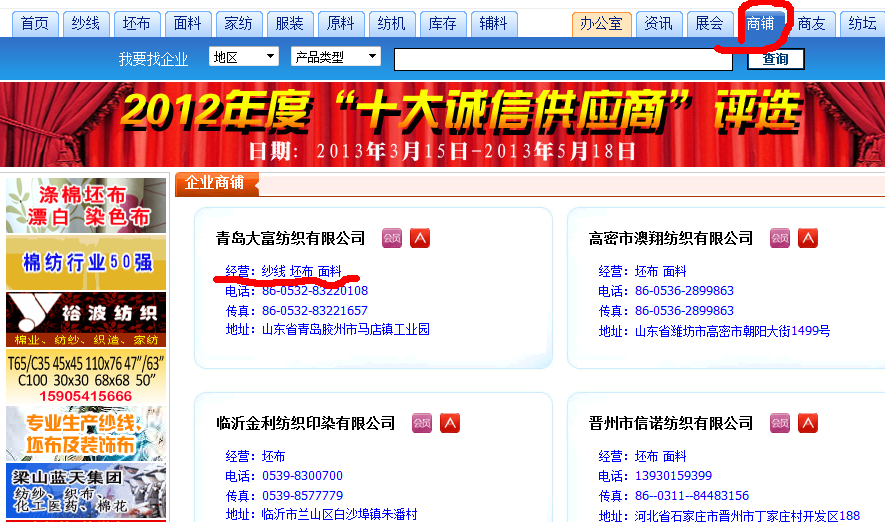Open the 纱线 navigation tab
The height and width of the screenshot is (522, 885).
[x=87, y=24]
